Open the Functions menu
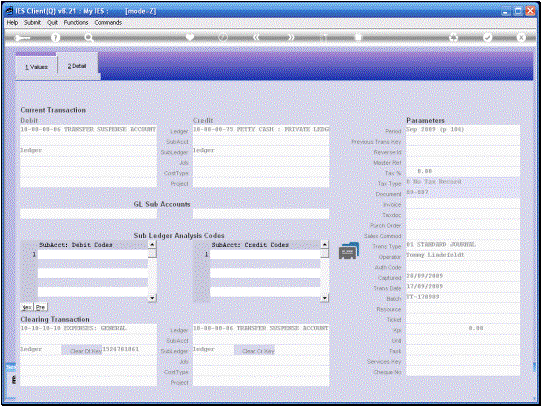Image resolution: width=541 pixels, height=406 pixels. tap(76, 22)
